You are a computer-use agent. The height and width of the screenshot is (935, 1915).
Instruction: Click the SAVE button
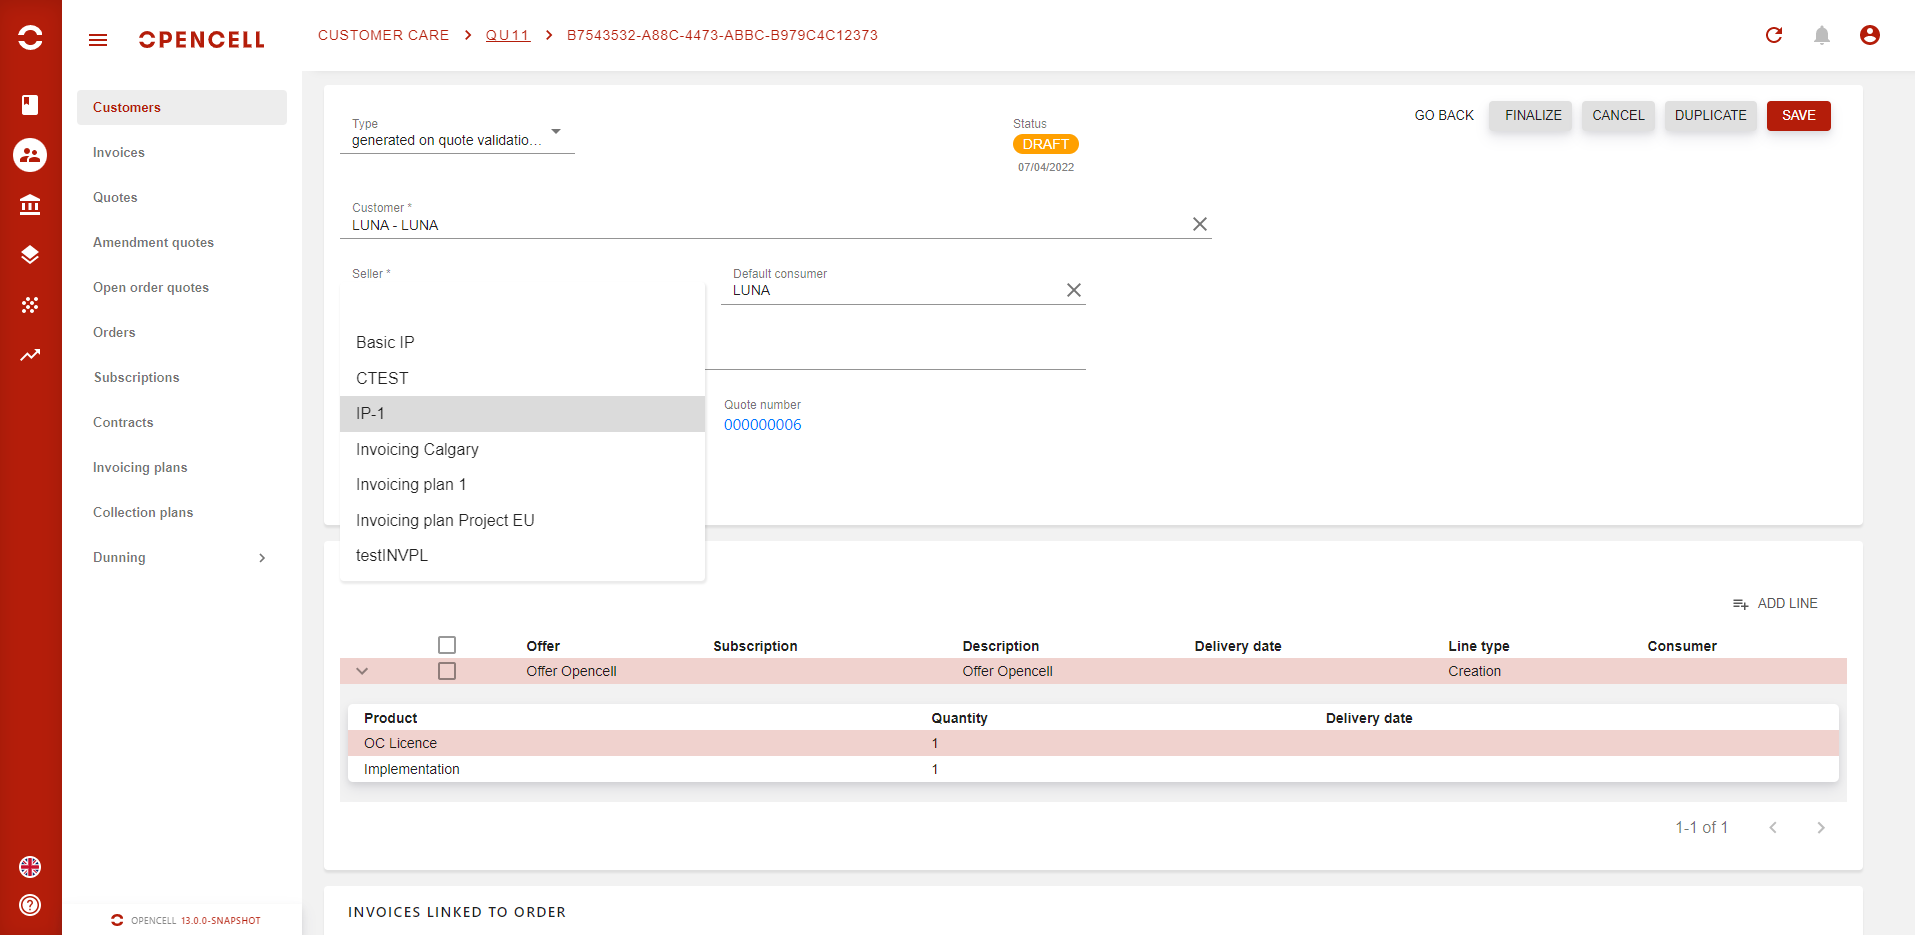click(x=1798, y=116)
